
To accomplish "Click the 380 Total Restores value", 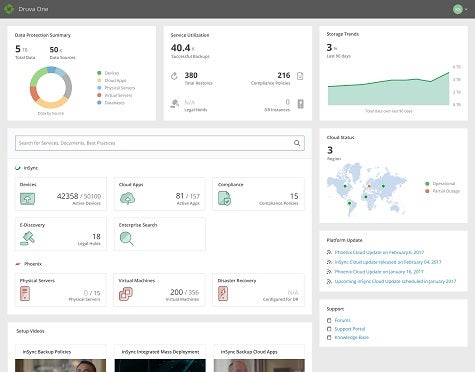I will click(x=191, y=75).
